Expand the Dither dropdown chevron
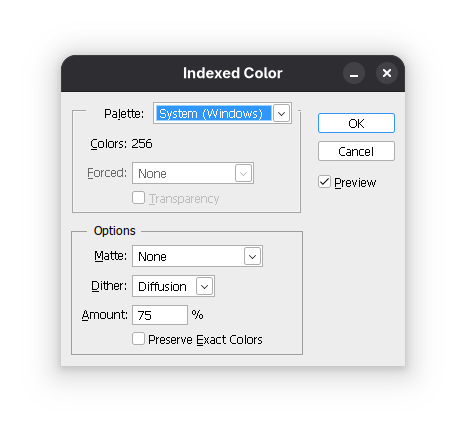The height and width of the screenshot is (433, 466). [204, 286]
